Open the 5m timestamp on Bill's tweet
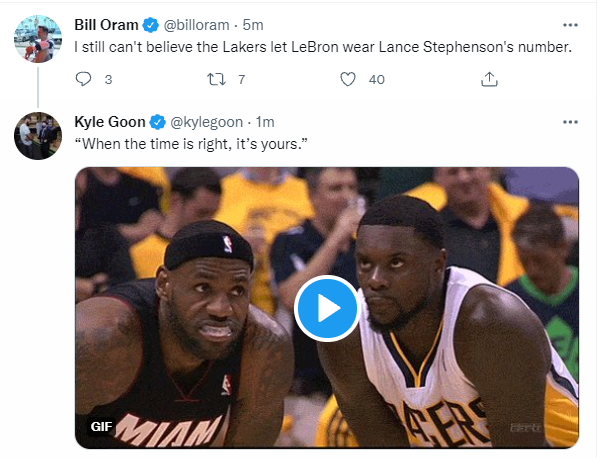The width and height of the screenshot is (599, 458). coord(253,25)
